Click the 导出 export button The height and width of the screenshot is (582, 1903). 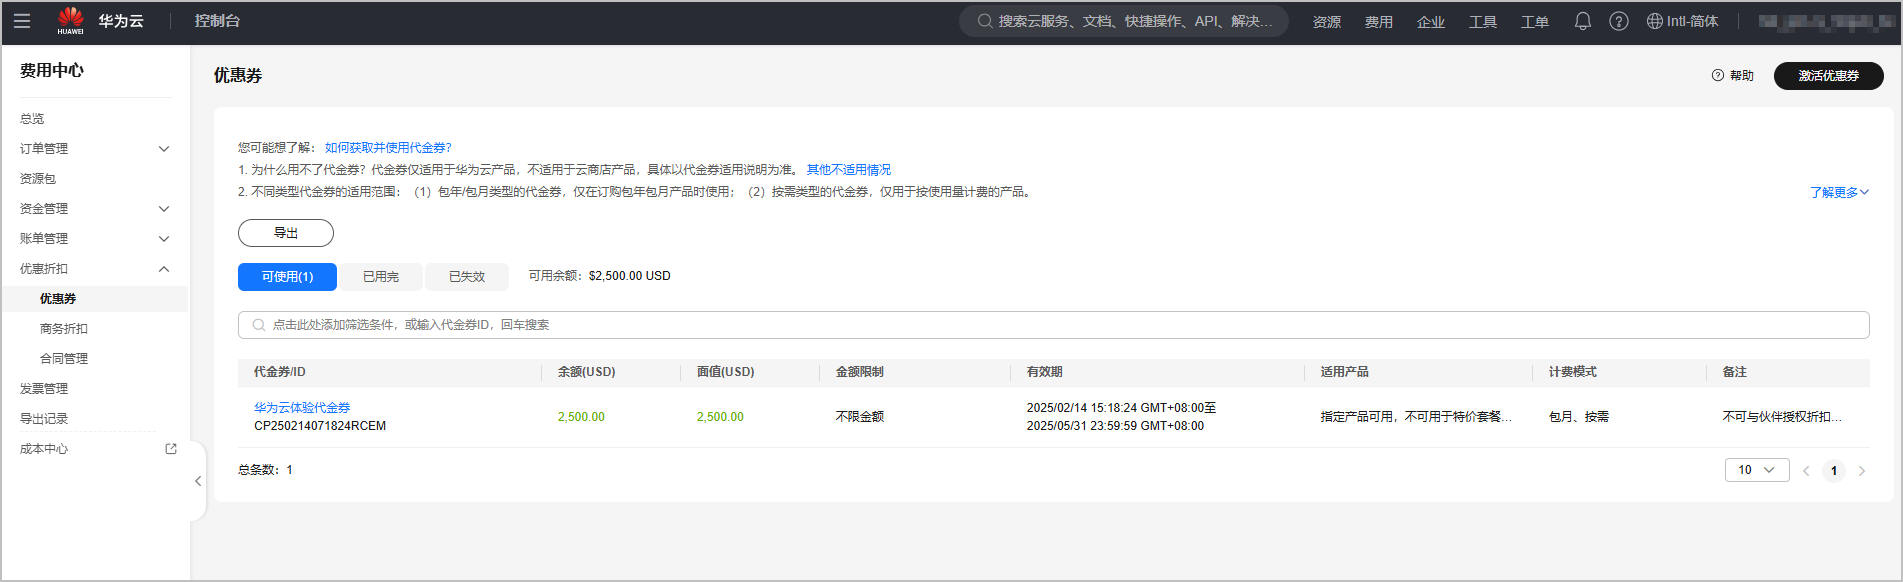click(285, 233)
